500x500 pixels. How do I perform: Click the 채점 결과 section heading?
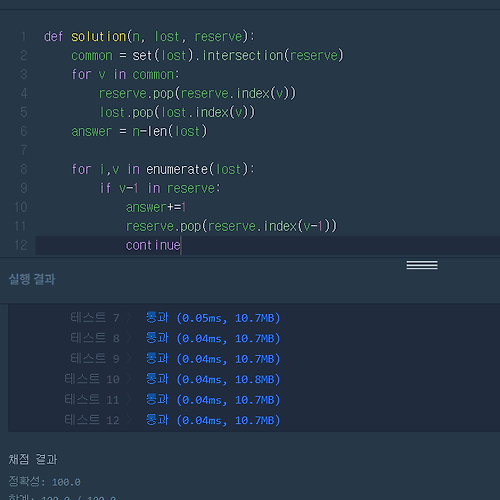(33, 459)
